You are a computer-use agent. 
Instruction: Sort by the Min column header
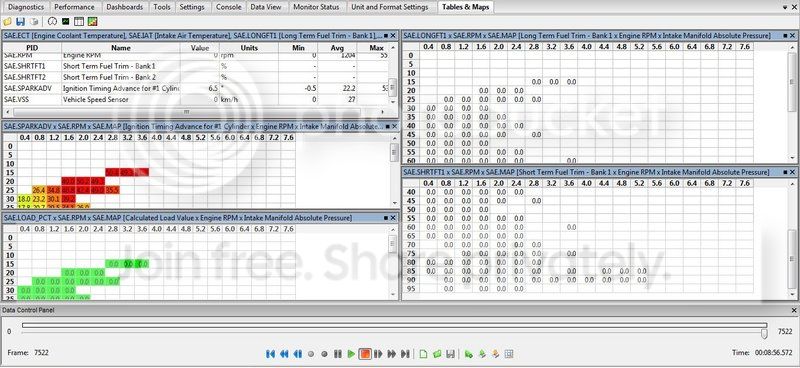298,48
